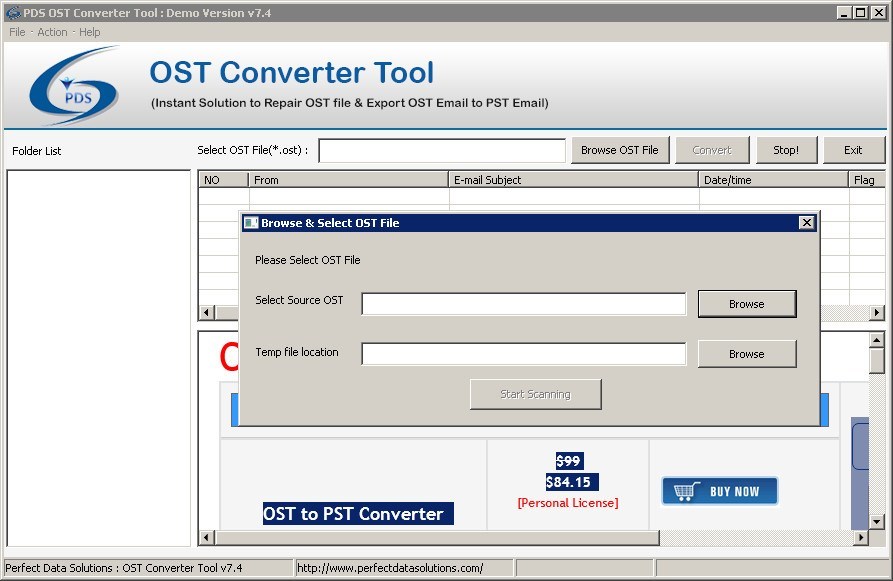Click preview pane scroll up arrow
This screenshot has width=893, height=581.
(877, 341)
